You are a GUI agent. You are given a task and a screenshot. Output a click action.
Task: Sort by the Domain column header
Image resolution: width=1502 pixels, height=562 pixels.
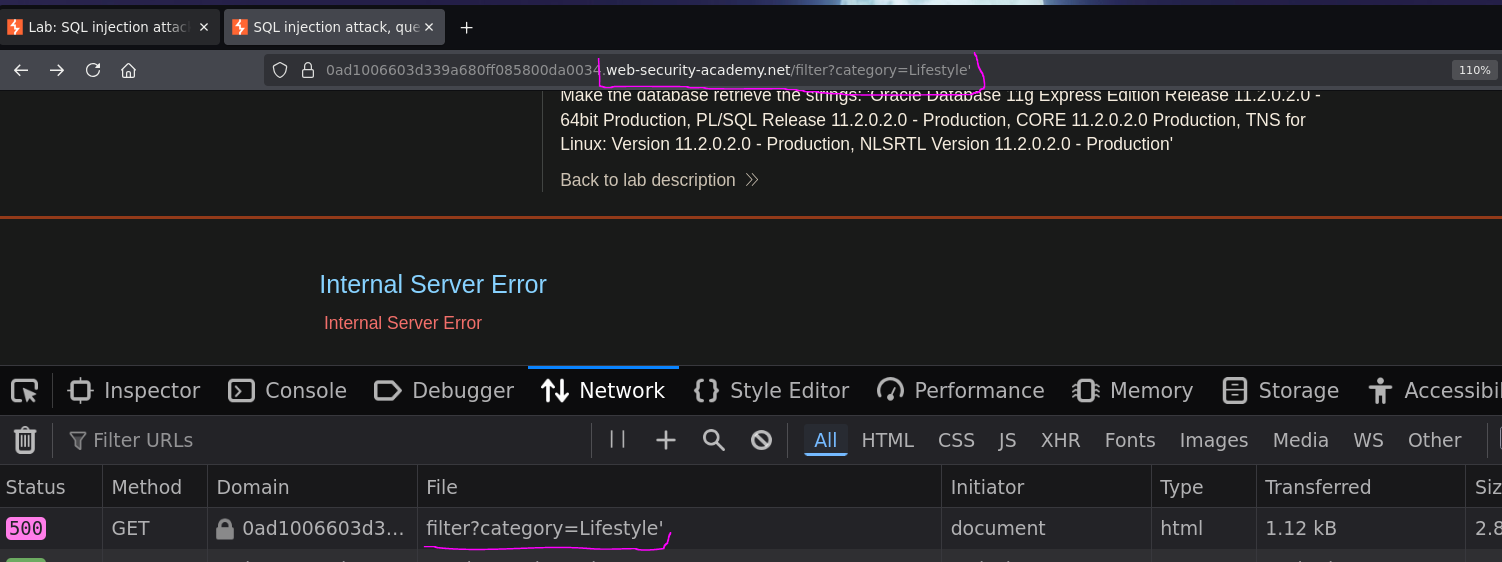coord(312,487)
